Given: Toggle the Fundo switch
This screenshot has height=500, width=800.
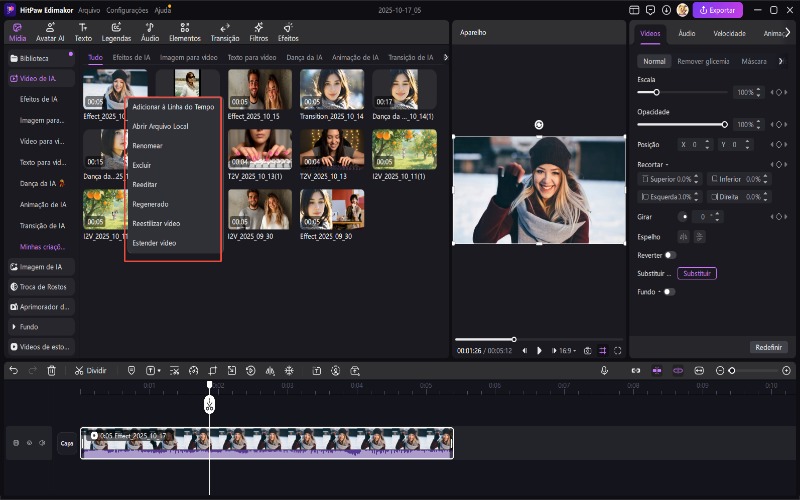Looking at the screenshot, I should [669, 292].
